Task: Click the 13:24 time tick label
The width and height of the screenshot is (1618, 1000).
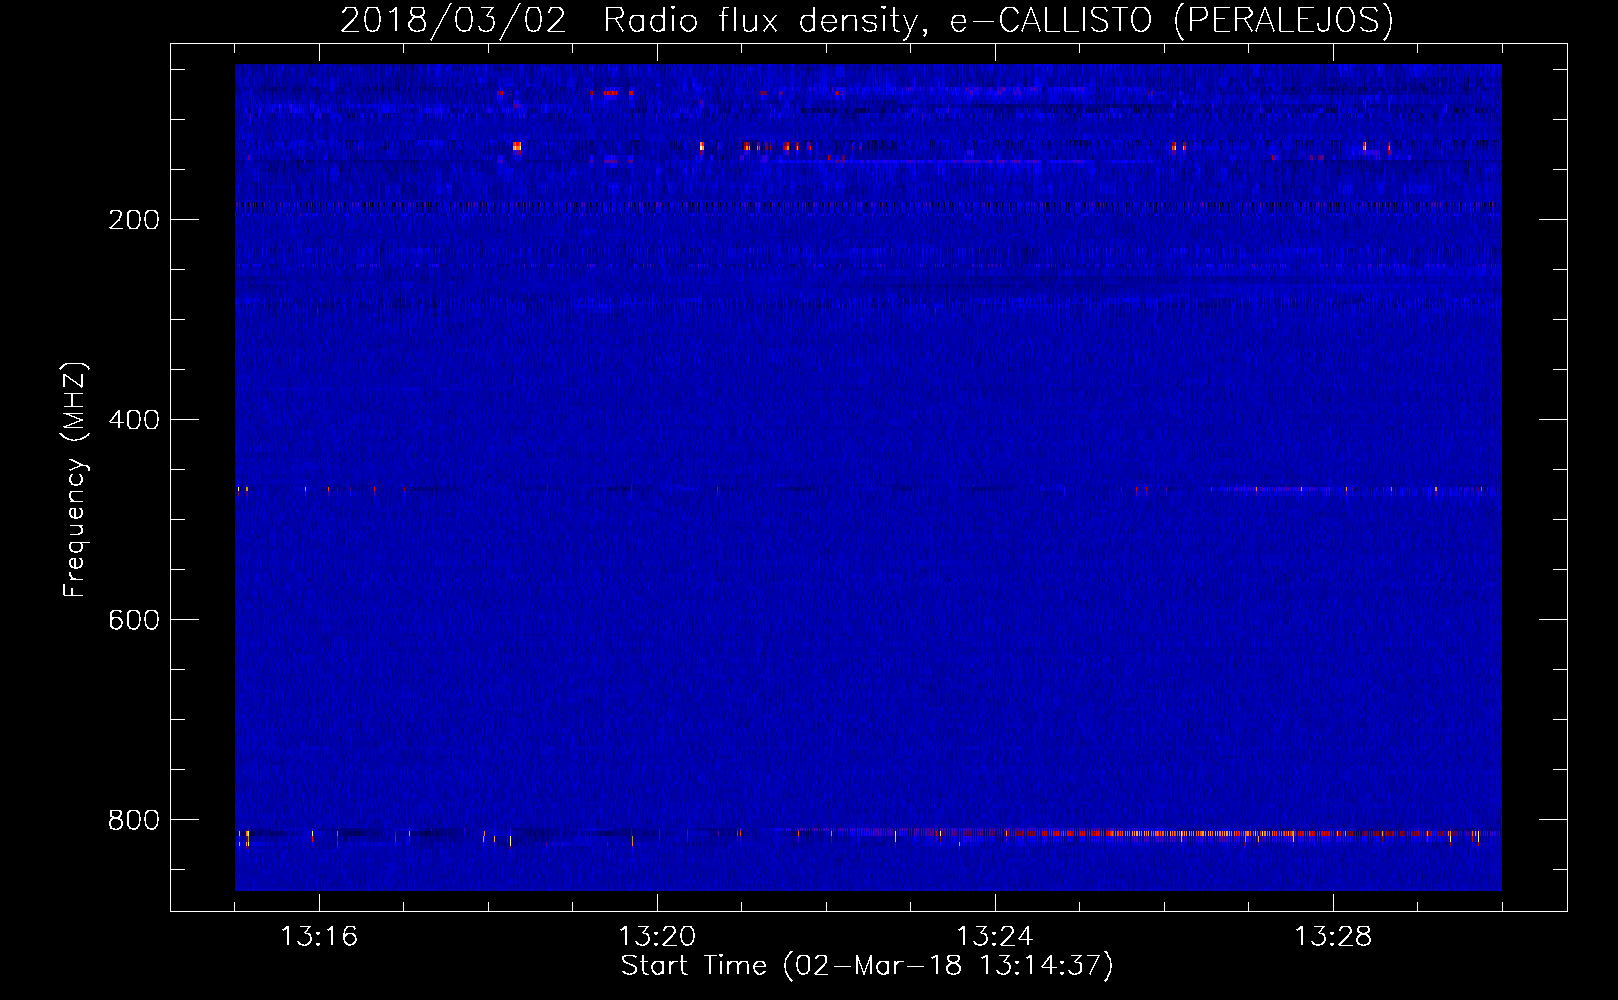Action: click(x=995, y=937)
